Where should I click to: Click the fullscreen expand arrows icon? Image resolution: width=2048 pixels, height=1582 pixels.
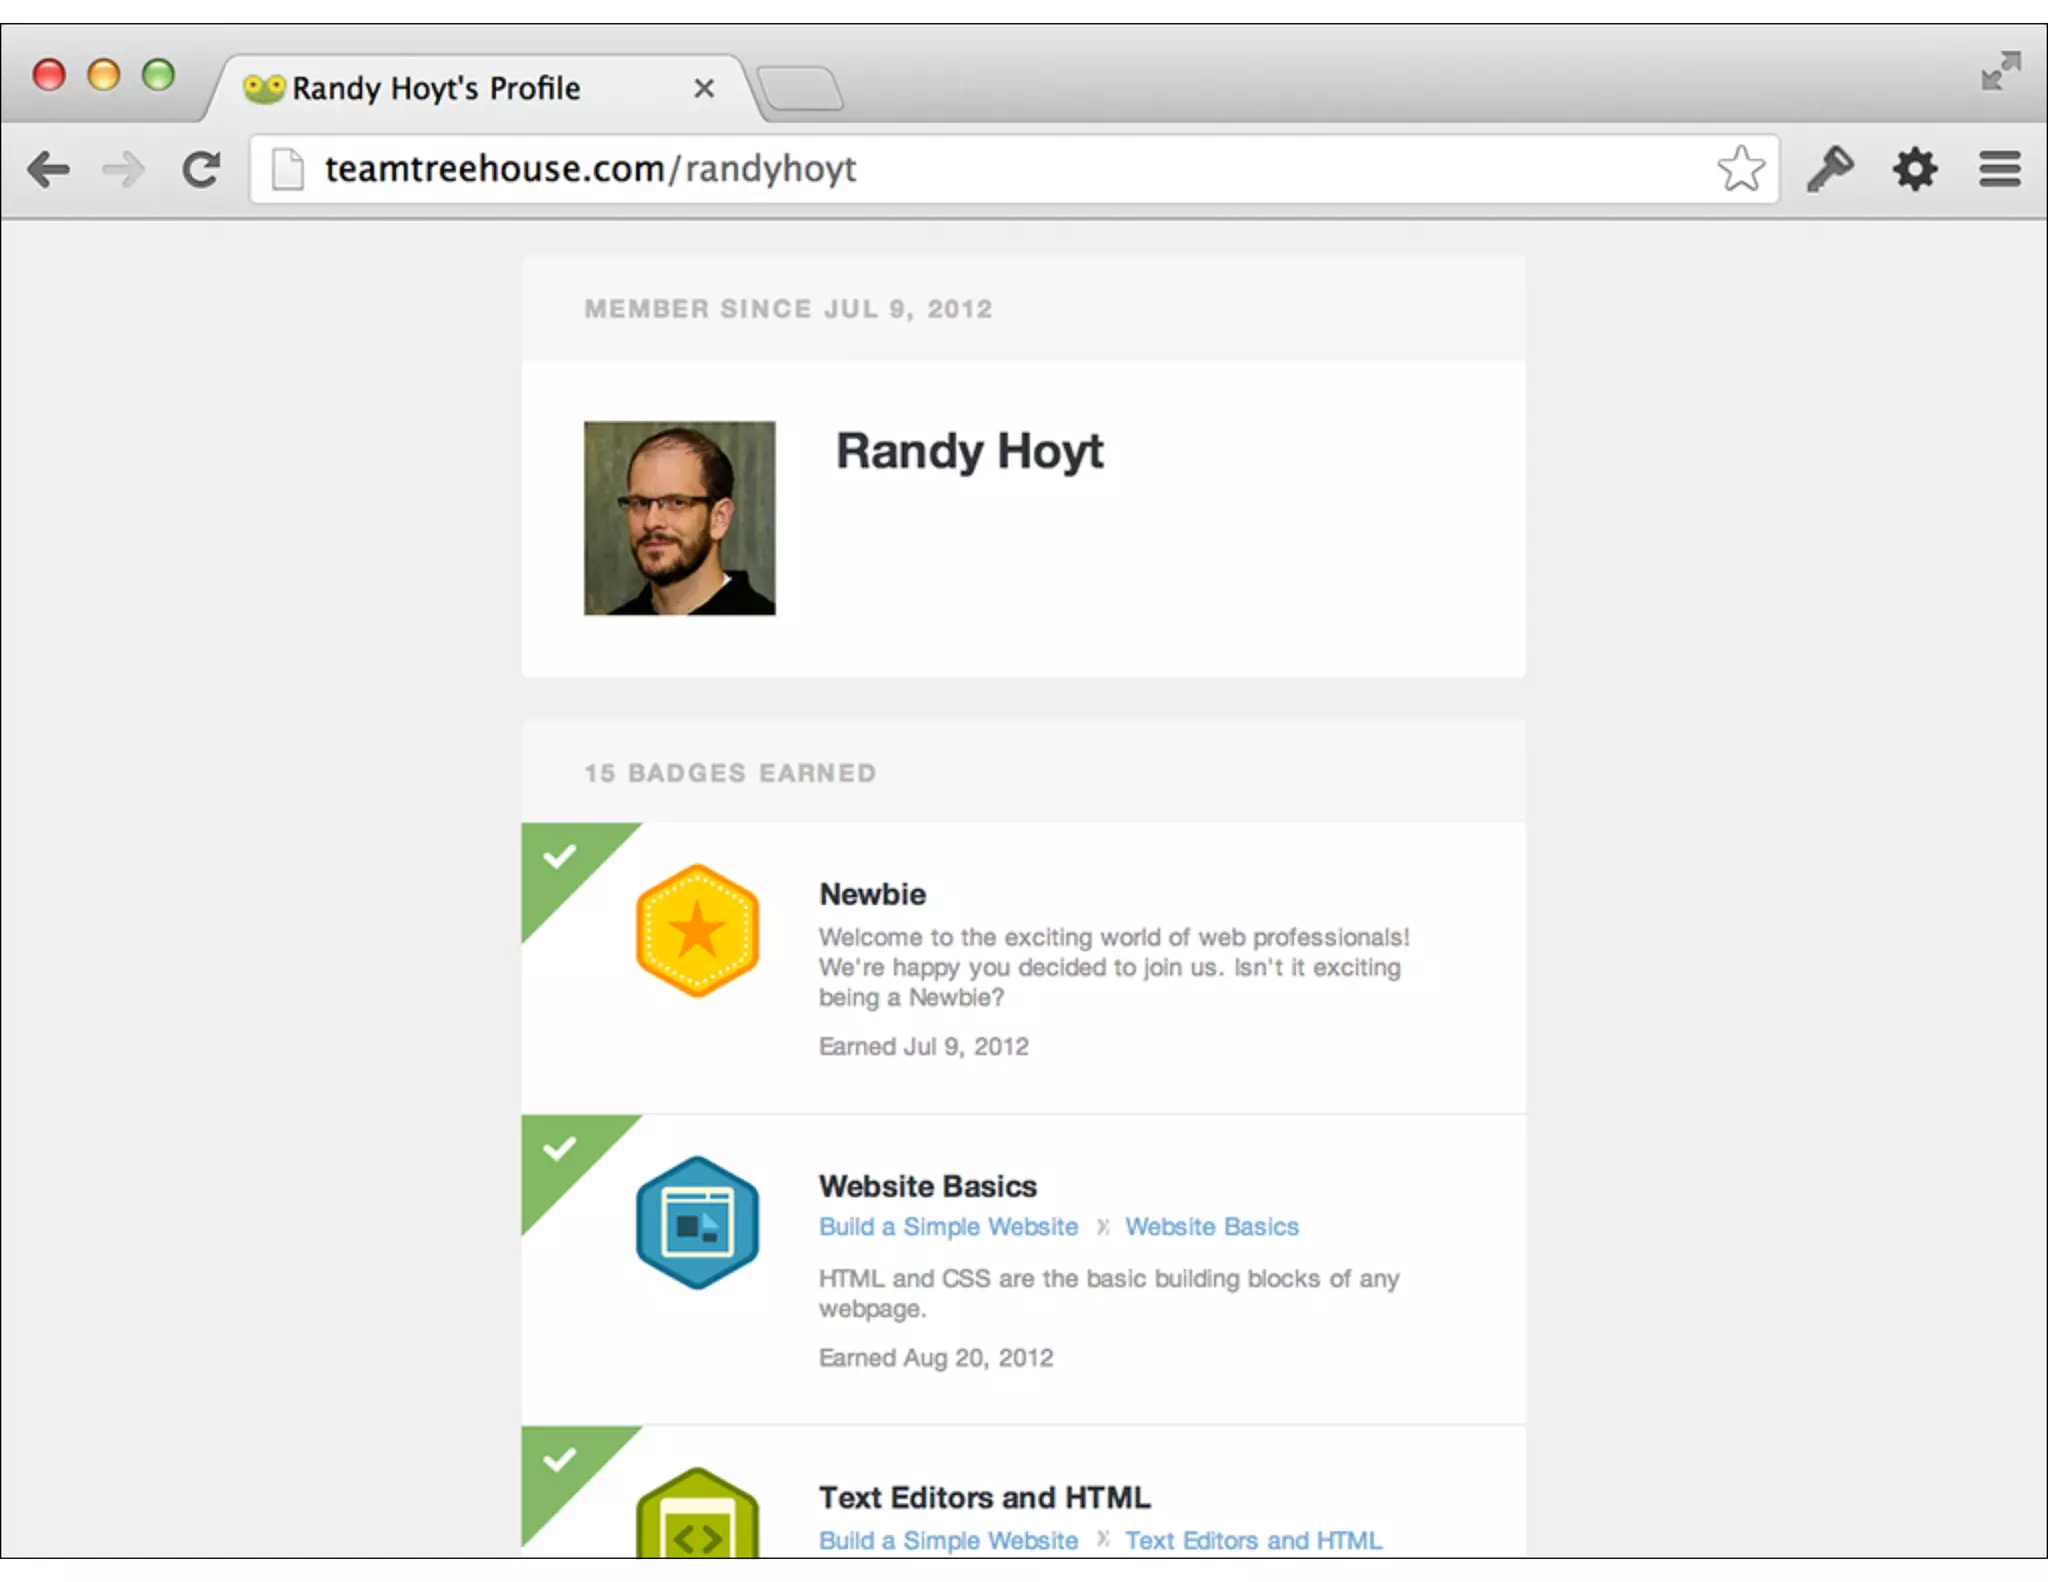[2000, 71]
